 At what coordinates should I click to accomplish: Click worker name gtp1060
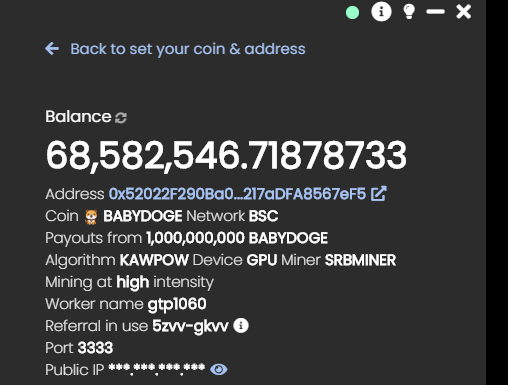coord(177,304)
